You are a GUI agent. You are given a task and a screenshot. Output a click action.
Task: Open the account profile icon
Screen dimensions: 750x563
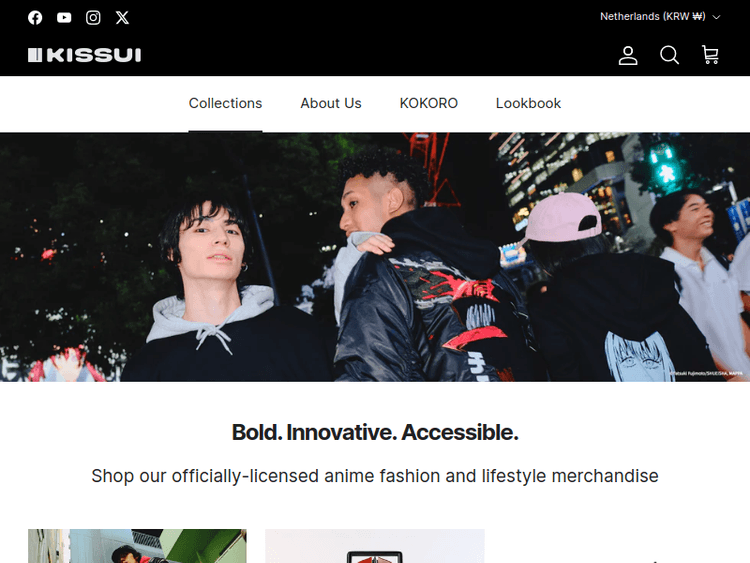click(x=628, y=55)
